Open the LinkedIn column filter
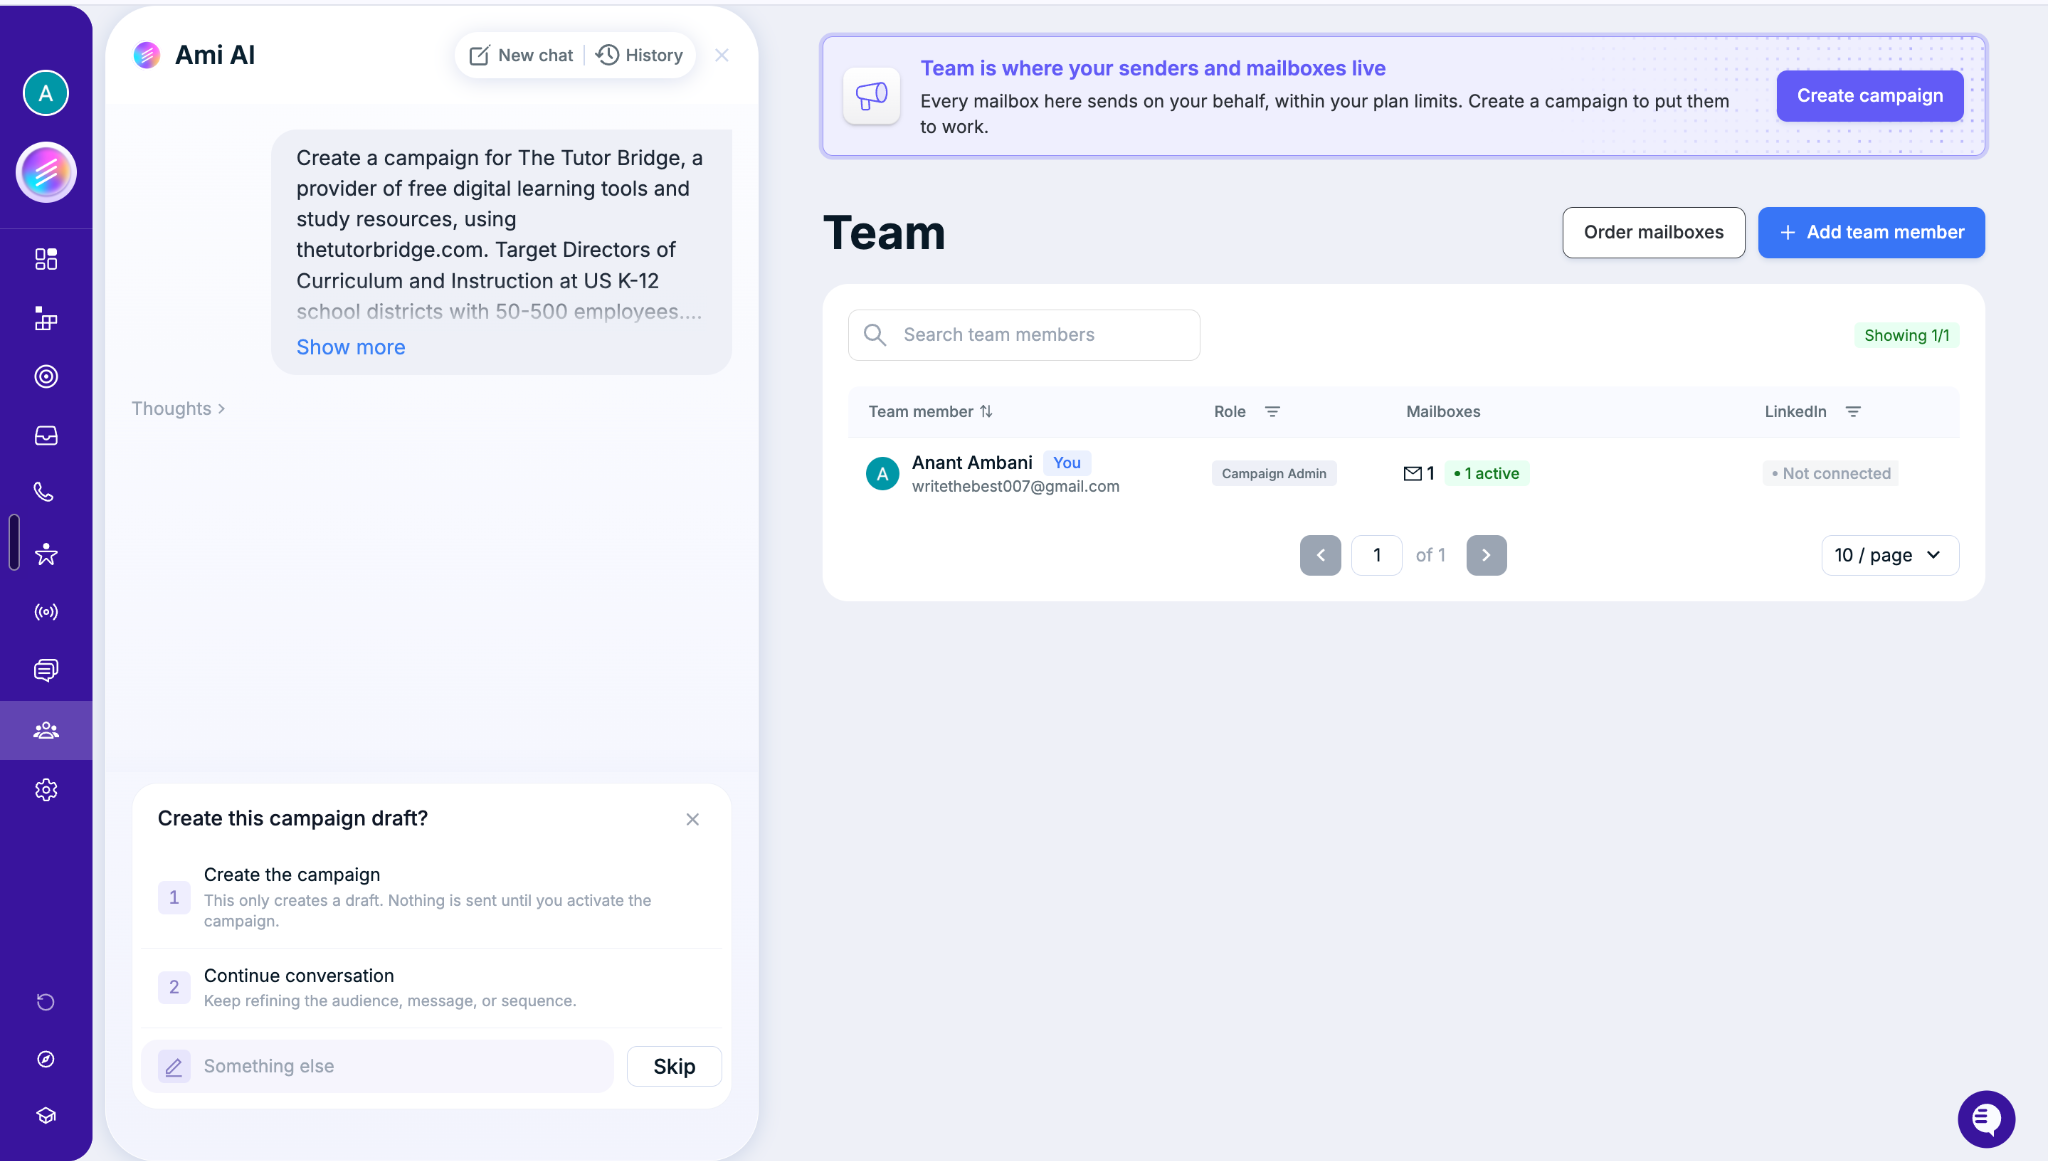 (1853, 411)
